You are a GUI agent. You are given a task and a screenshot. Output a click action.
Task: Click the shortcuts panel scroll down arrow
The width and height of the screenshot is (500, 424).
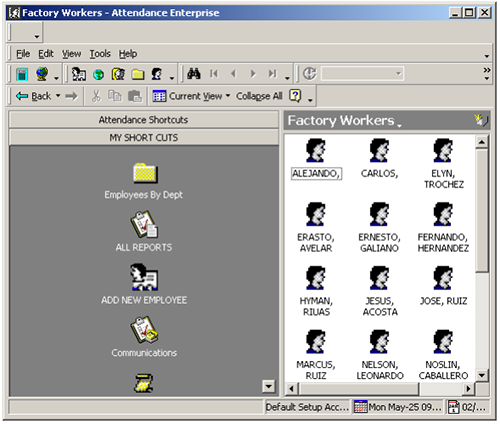pyautogui.click(x=268, y=386)
